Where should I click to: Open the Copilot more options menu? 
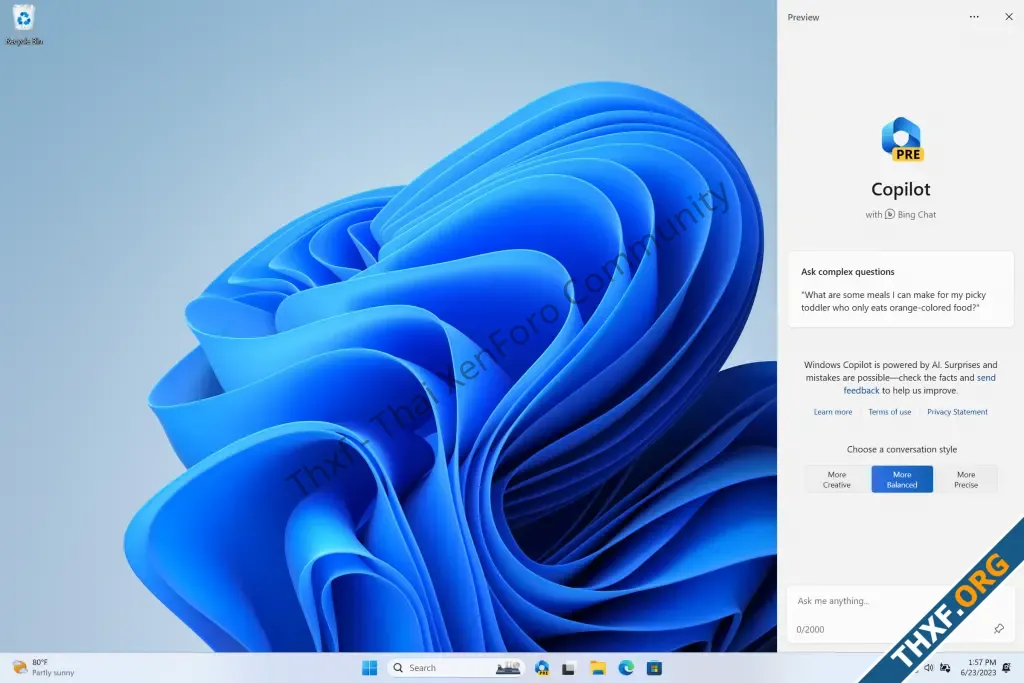click(x=974, y=17)
